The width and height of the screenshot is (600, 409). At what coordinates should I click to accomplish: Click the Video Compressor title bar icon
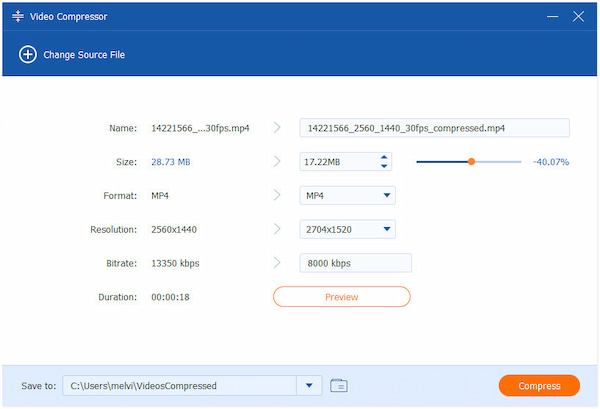click(18, 16)
